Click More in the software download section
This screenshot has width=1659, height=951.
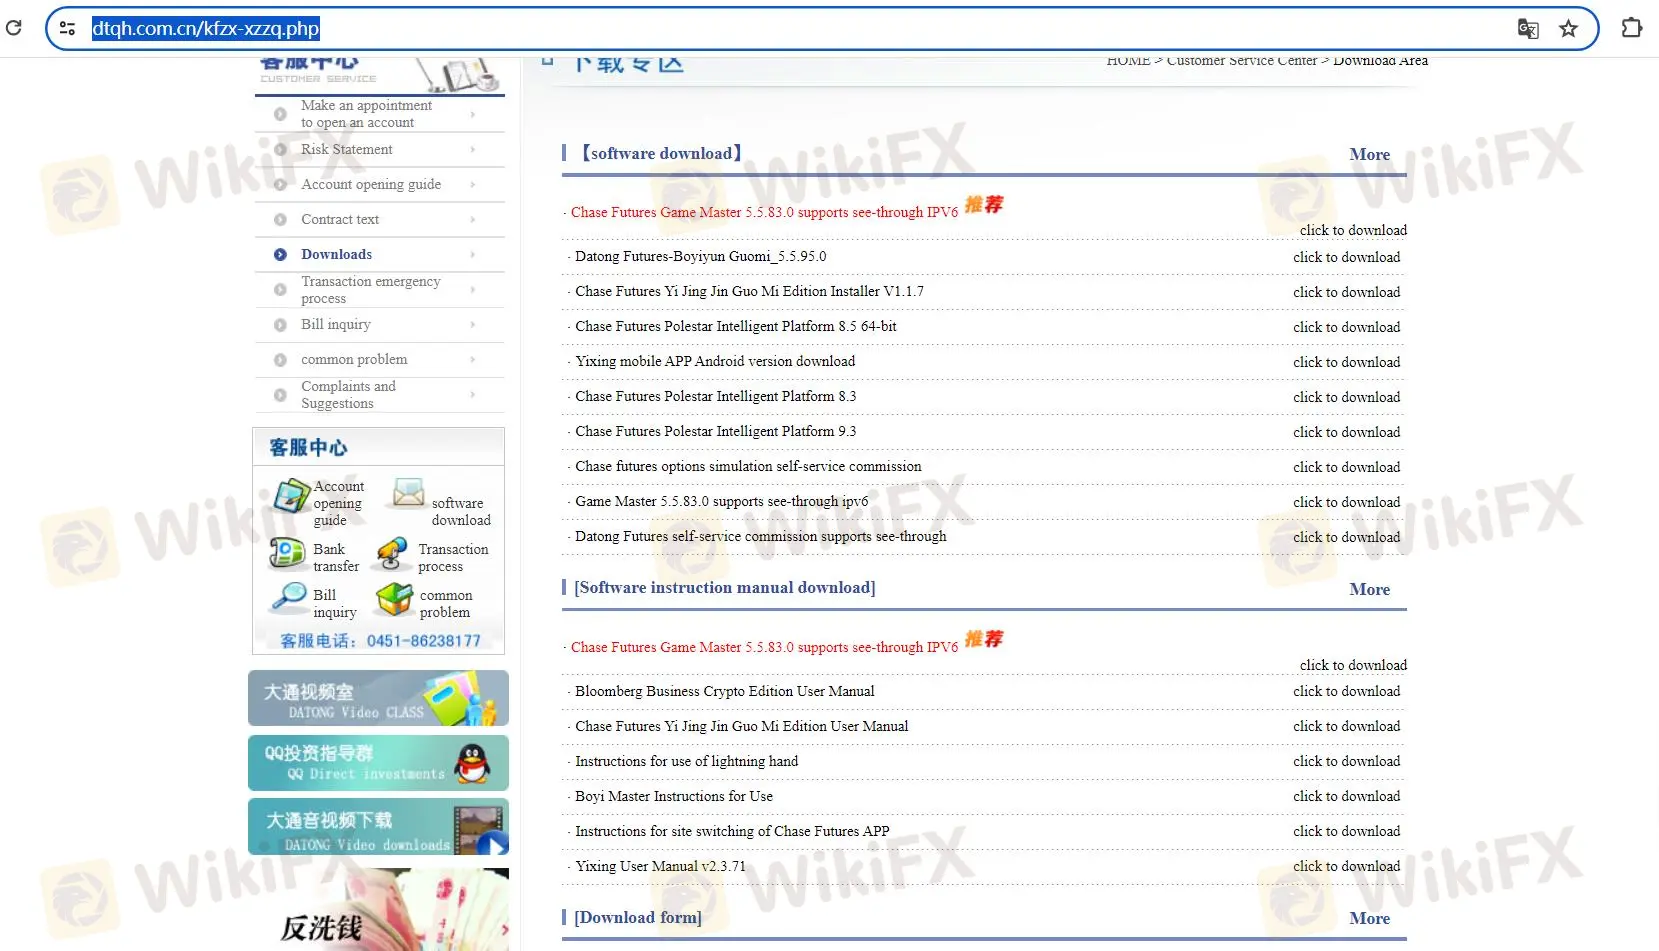pyautogui.click(x=1369, y=154)
